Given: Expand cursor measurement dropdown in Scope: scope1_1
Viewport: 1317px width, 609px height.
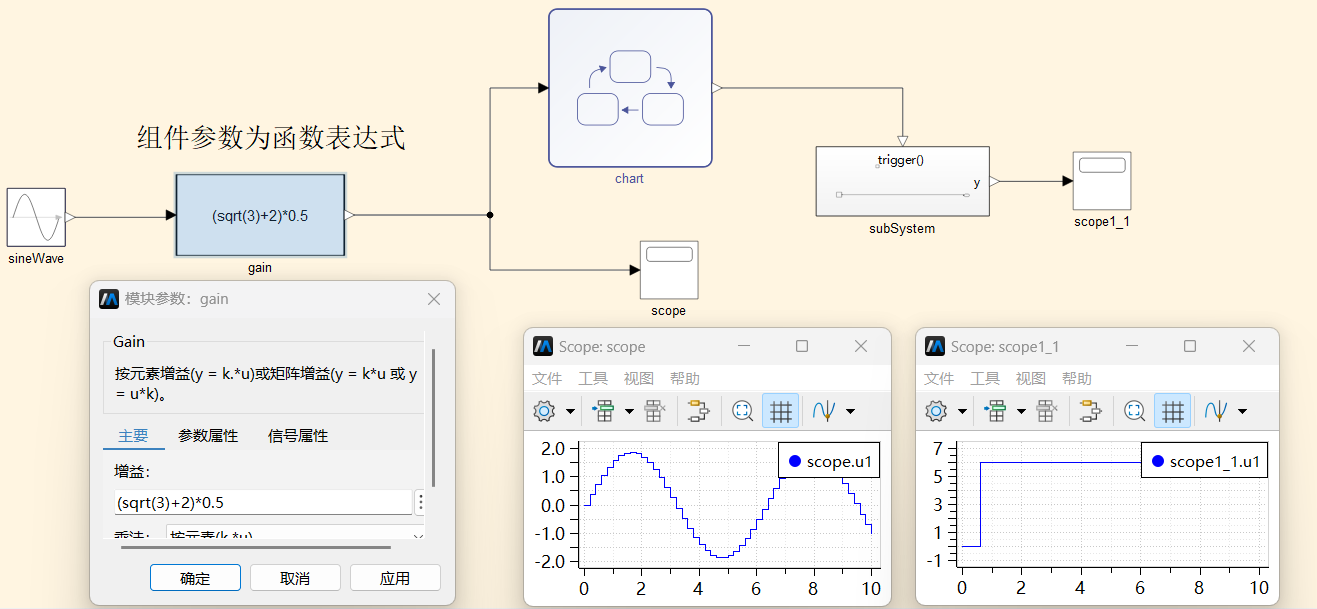Looking at the screenshot, I should pyautogui.click(x=1242, y=411).
